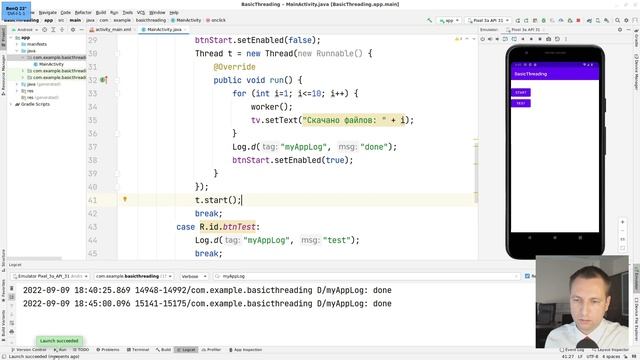
Task: Open the Build tool window tab
Action: (163, 350)
